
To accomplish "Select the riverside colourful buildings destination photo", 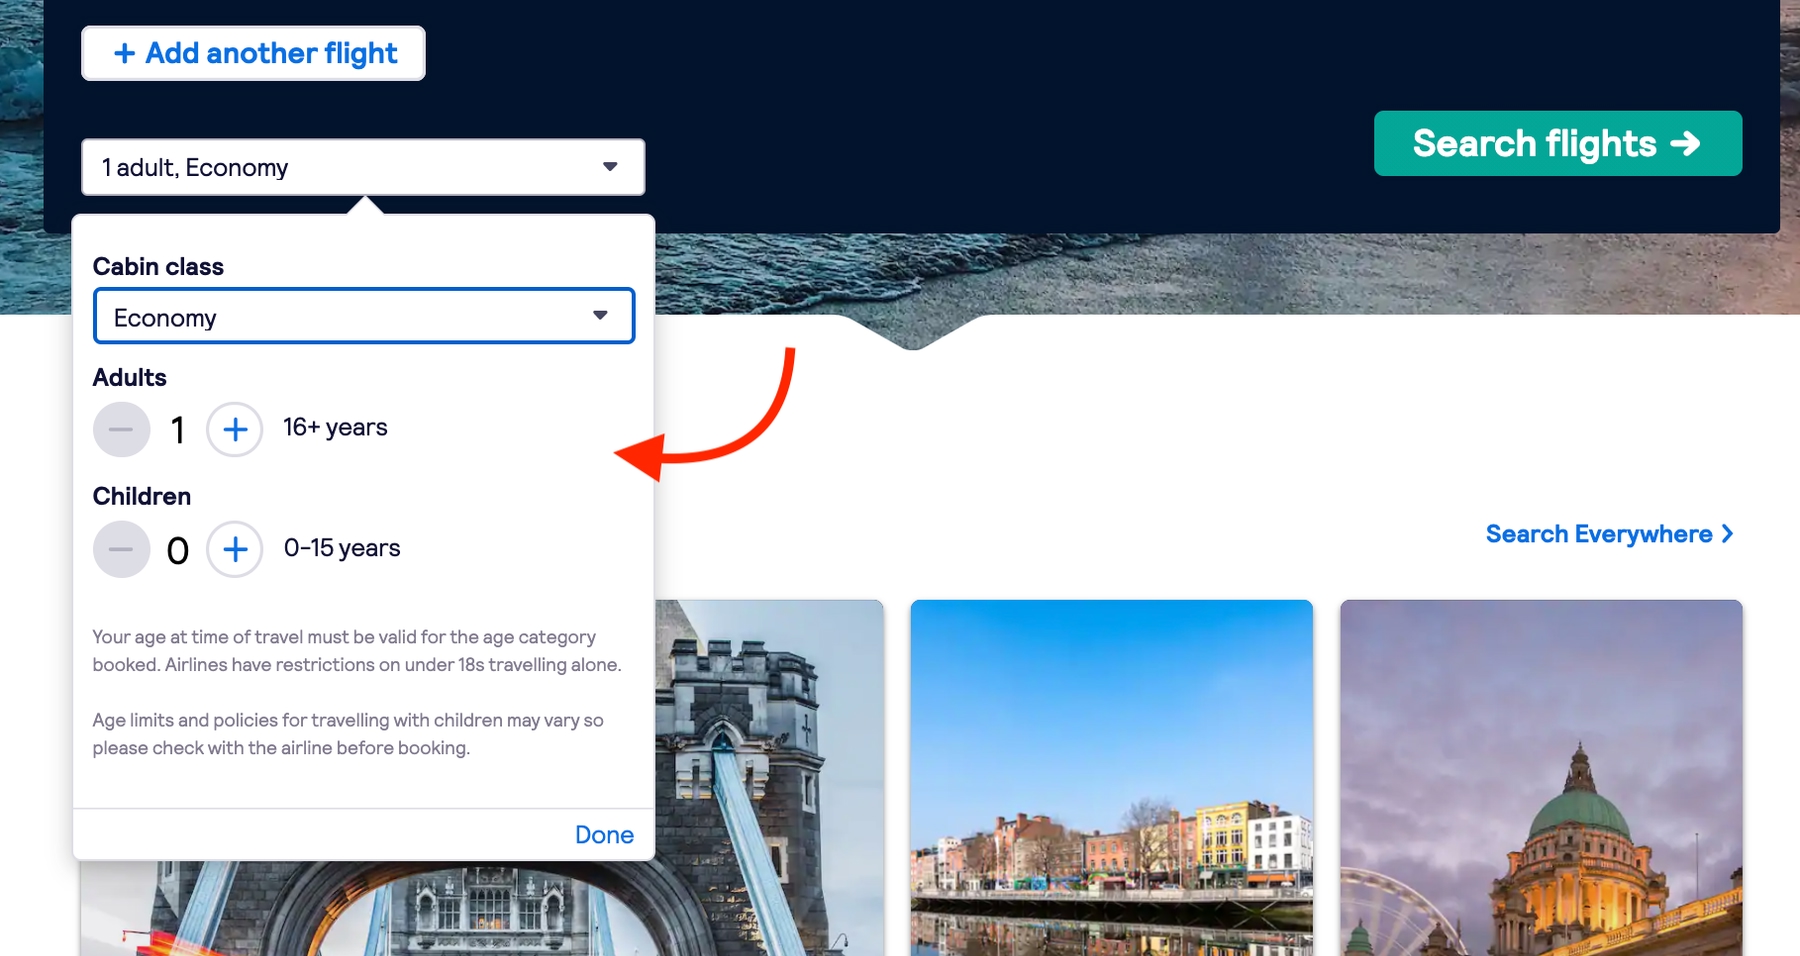I will (1111, 778).
